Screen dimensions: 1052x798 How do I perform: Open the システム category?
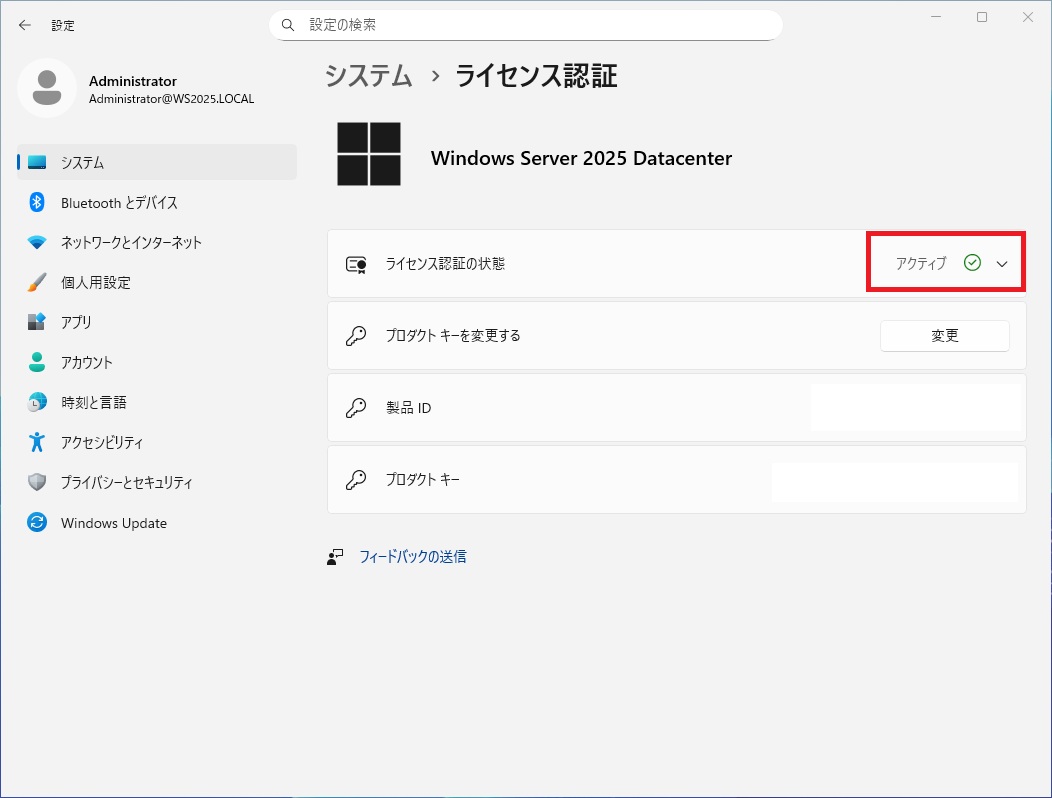pos(157,162)
